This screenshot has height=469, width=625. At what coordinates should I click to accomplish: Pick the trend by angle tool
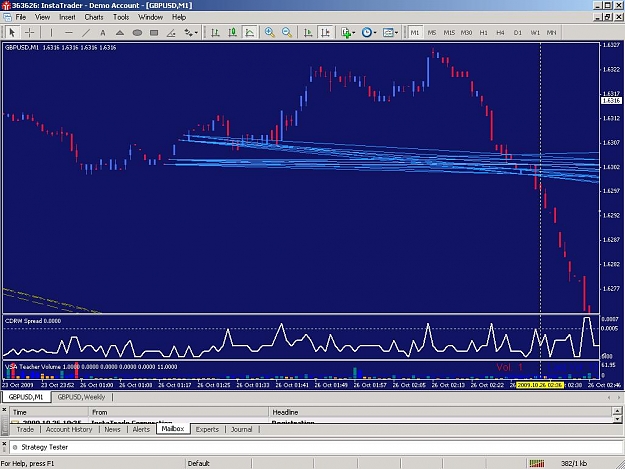coord(171,33)
